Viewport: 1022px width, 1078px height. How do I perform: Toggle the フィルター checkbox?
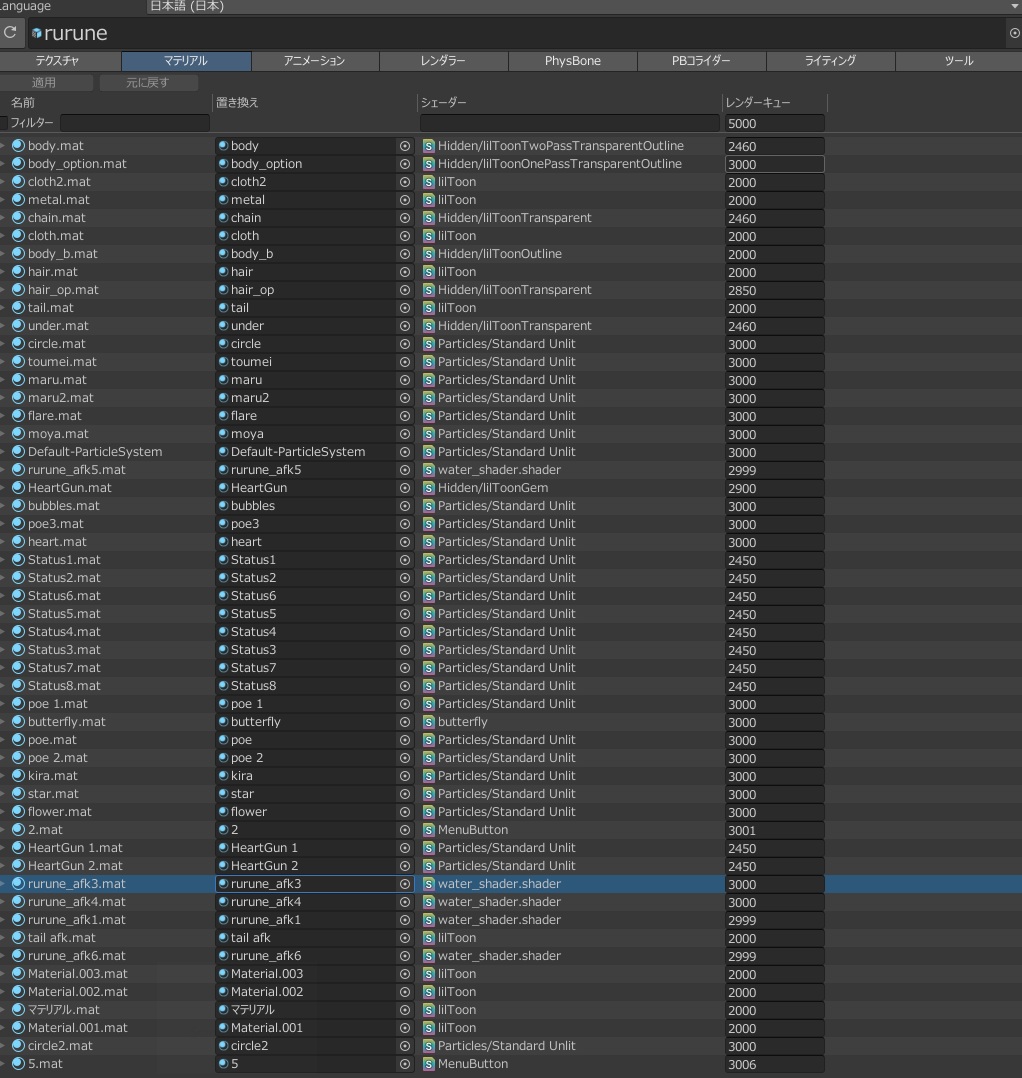(4, 123)
